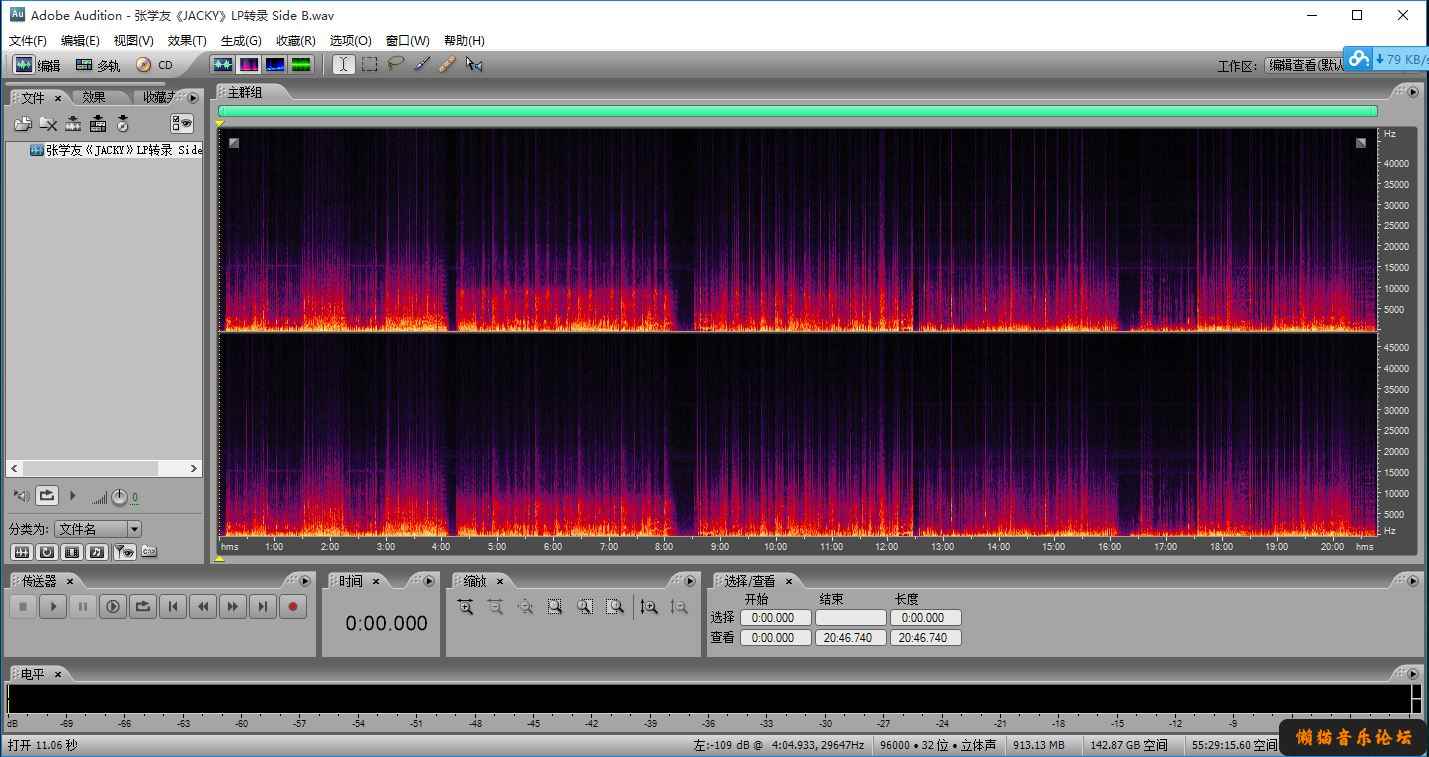Screen dimensions: 1429x757
Task: Select the Scrub tool
Action: [x=474, y=64]
